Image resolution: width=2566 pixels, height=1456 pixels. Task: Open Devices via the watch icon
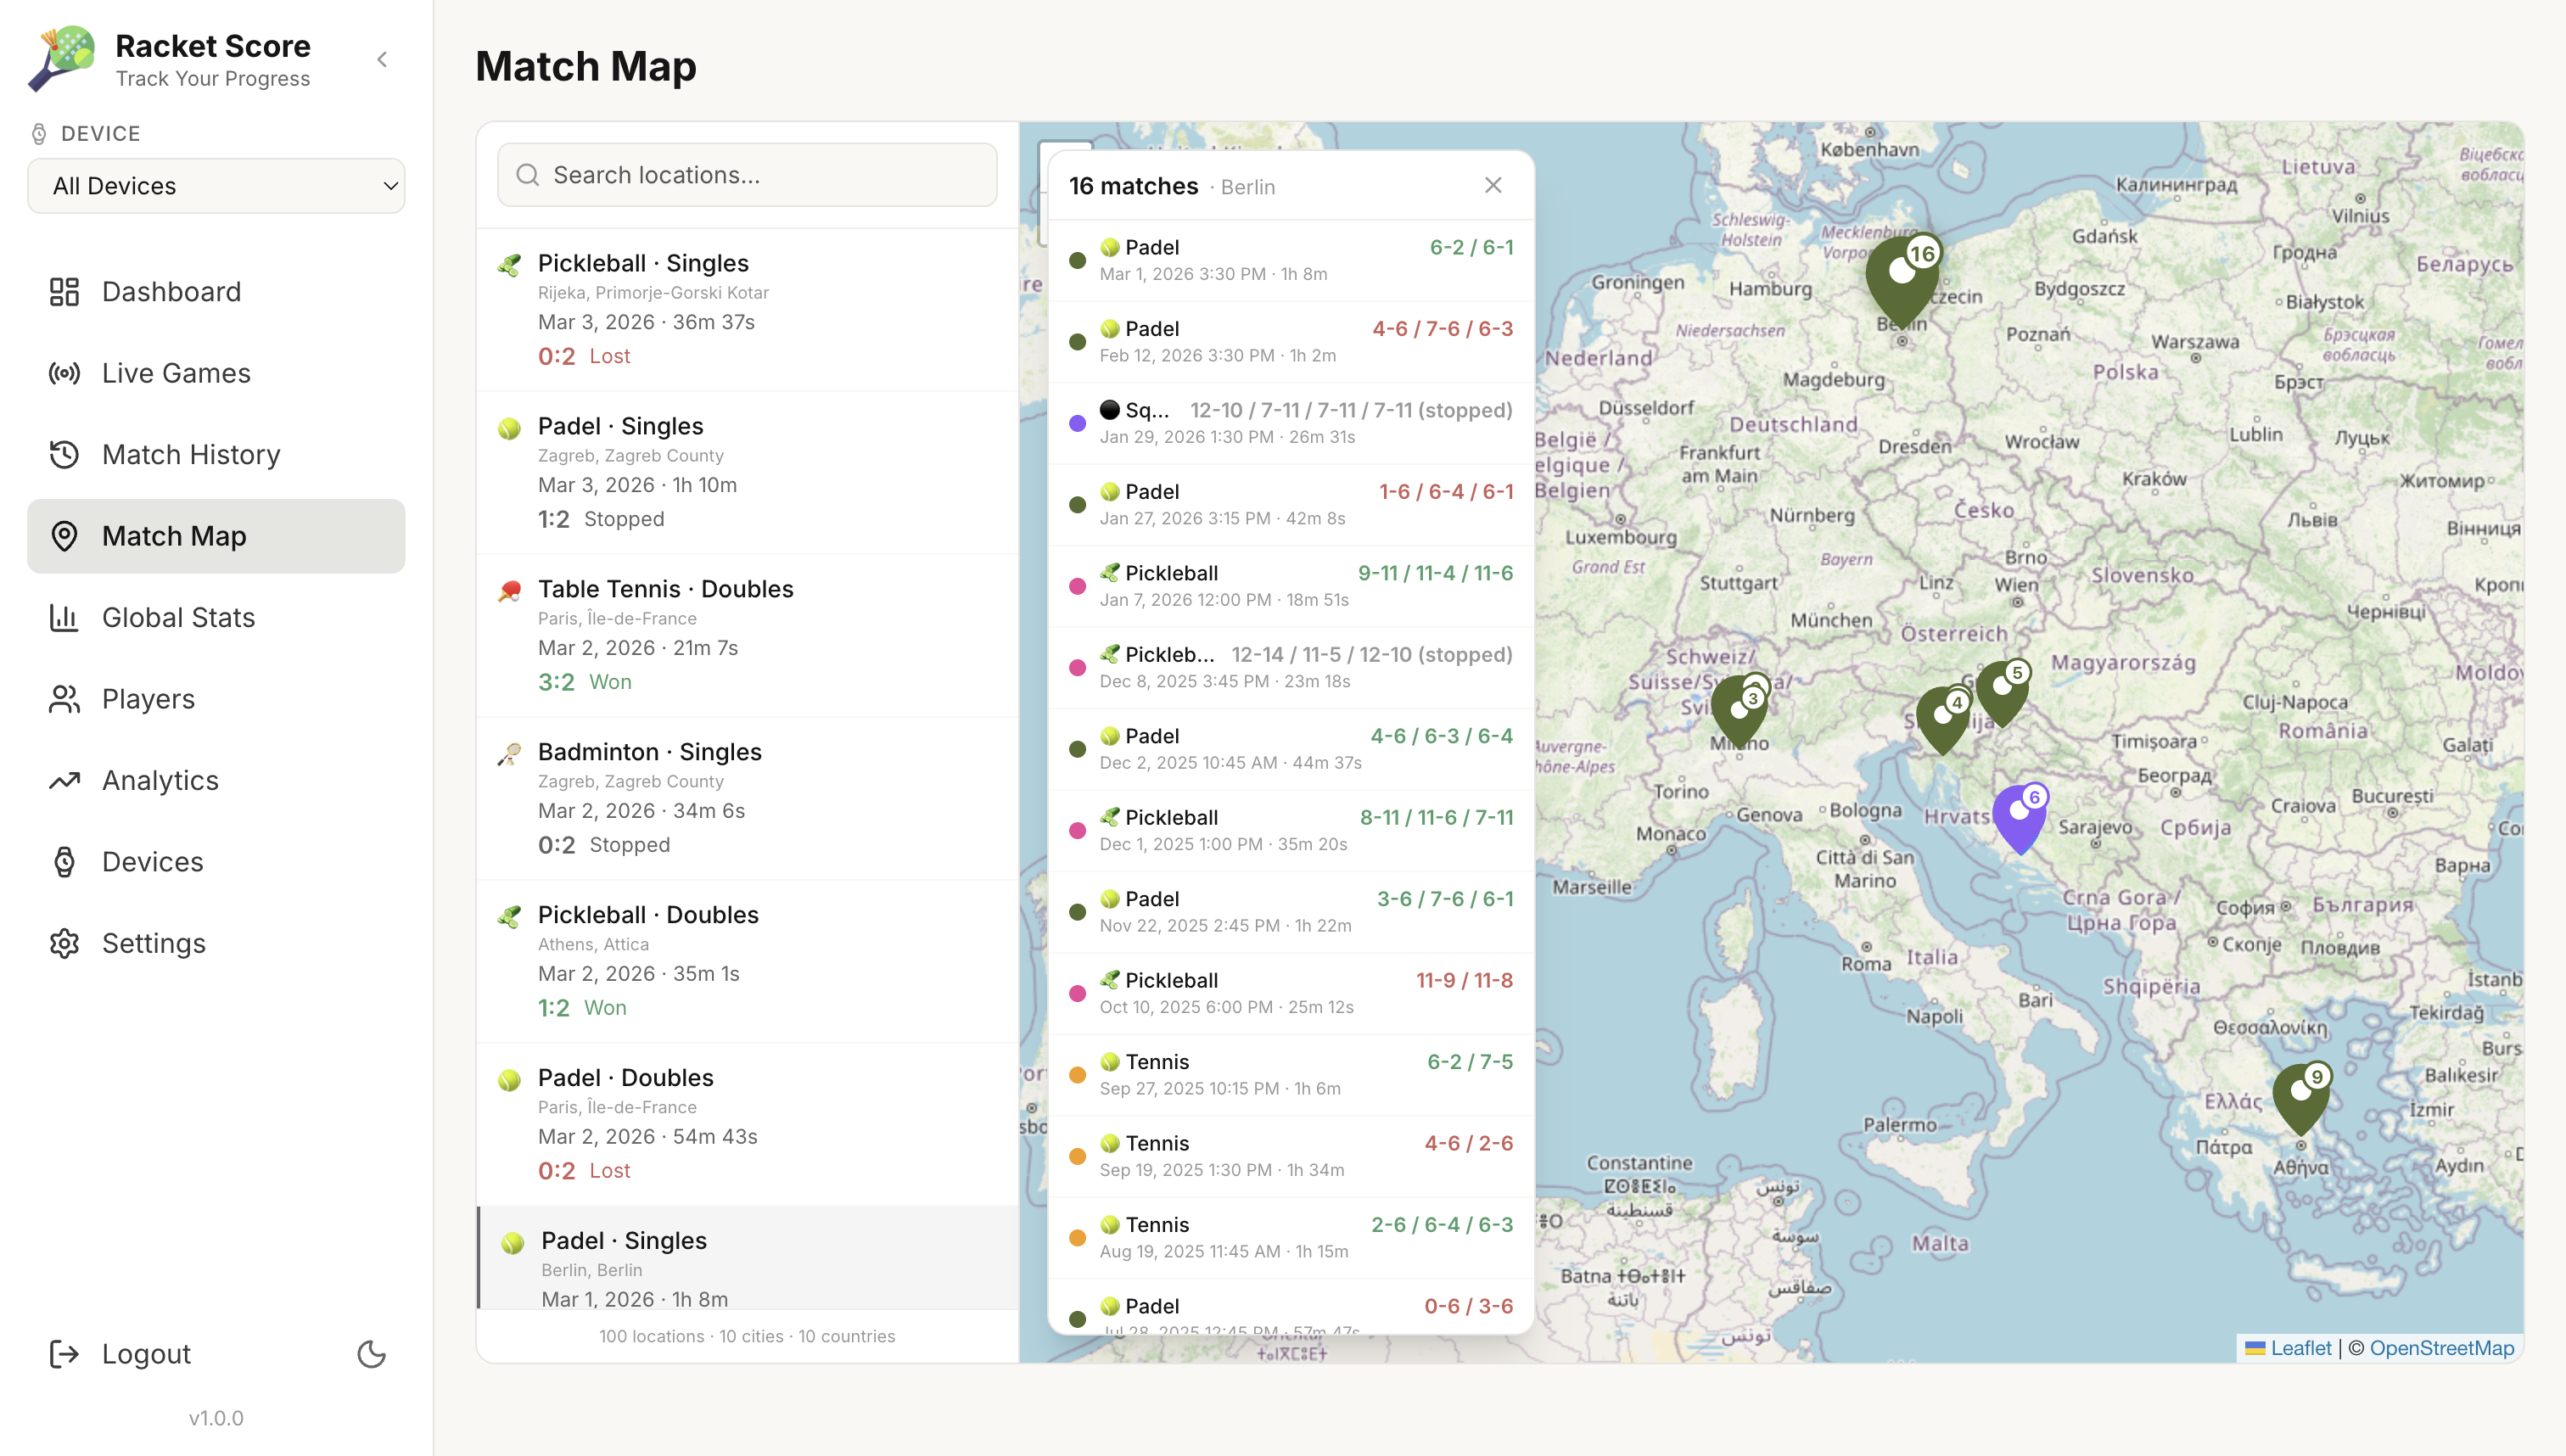(x=64, y=861)
